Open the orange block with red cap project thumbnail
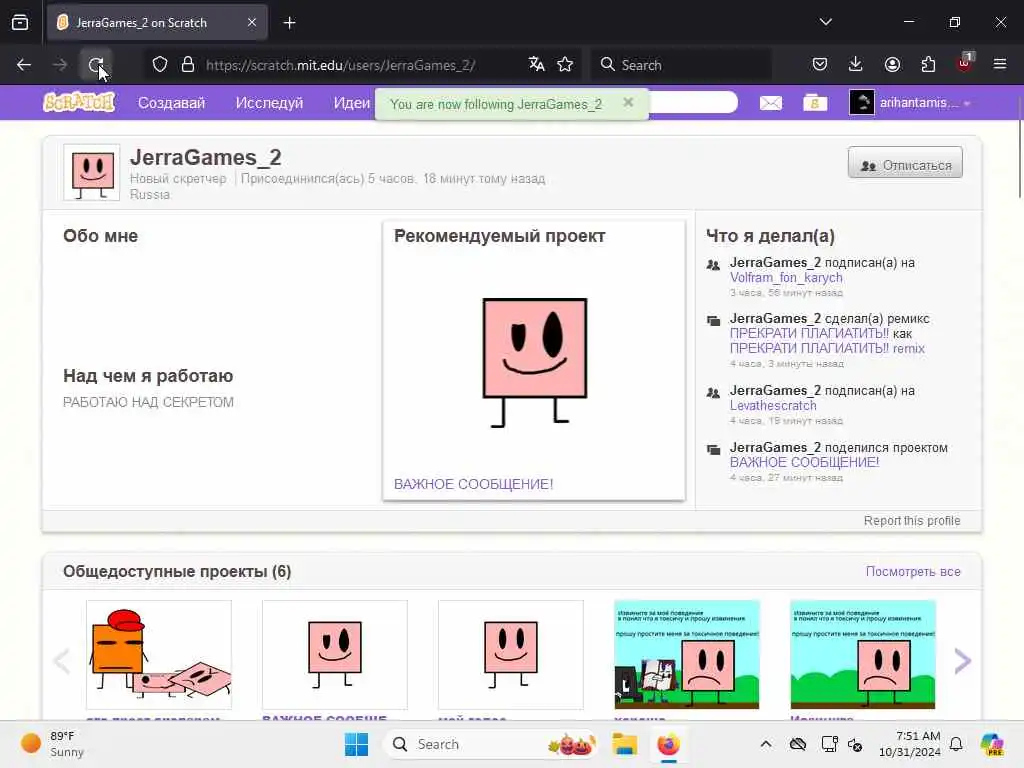Image resolution: width=1024 pixels, height=768 pixels. click(159, 654)
